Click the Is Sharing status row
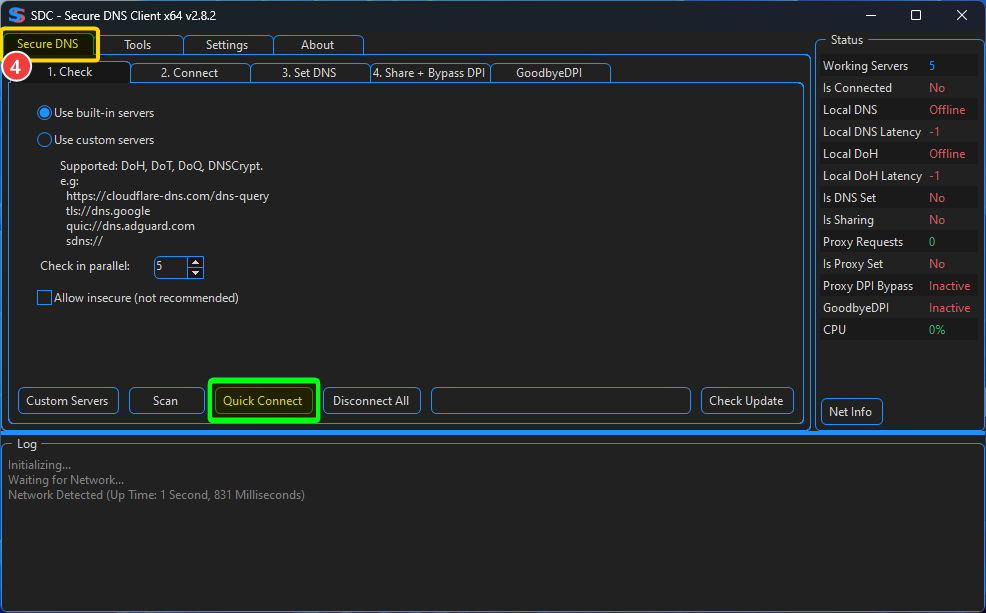 click(899, 220)
